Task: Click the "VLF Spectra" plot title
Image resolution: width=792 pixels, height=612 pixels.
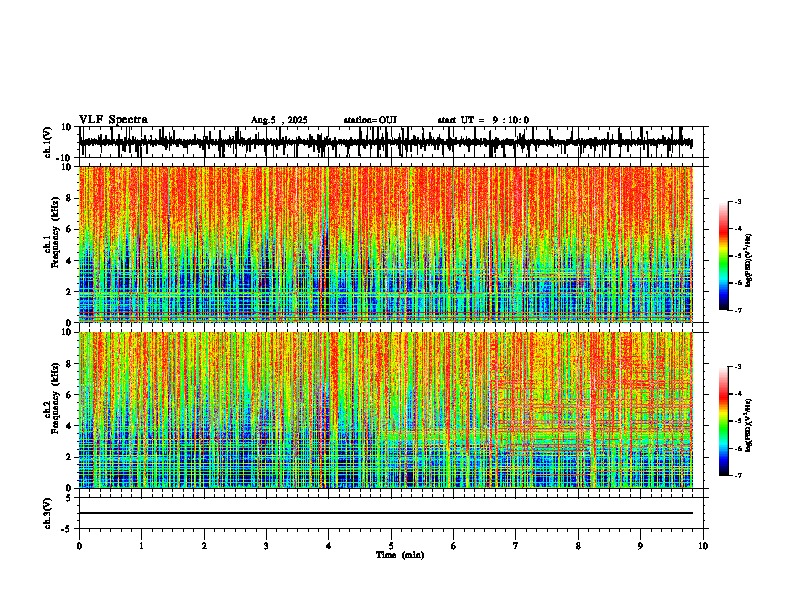Action: (x=113, y=119)
